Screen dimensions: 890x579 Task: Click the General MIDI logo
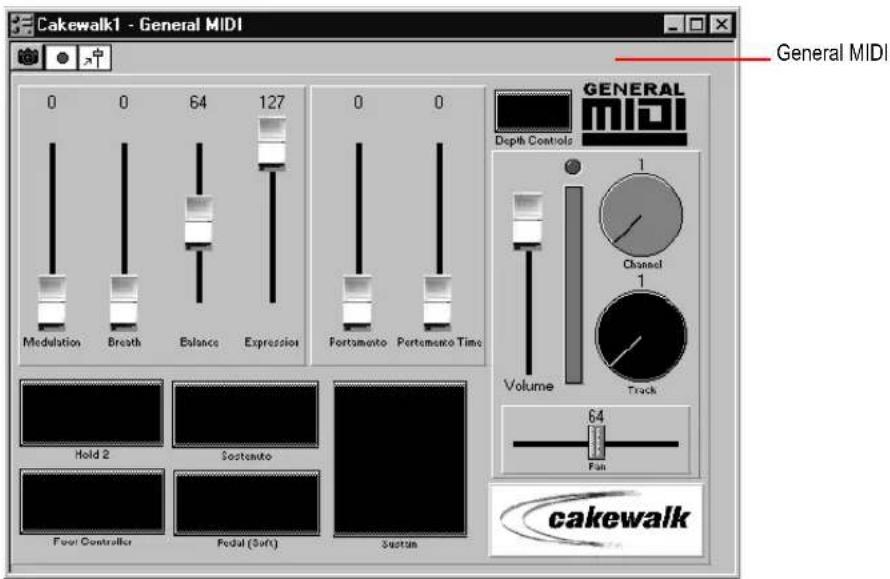635,114
